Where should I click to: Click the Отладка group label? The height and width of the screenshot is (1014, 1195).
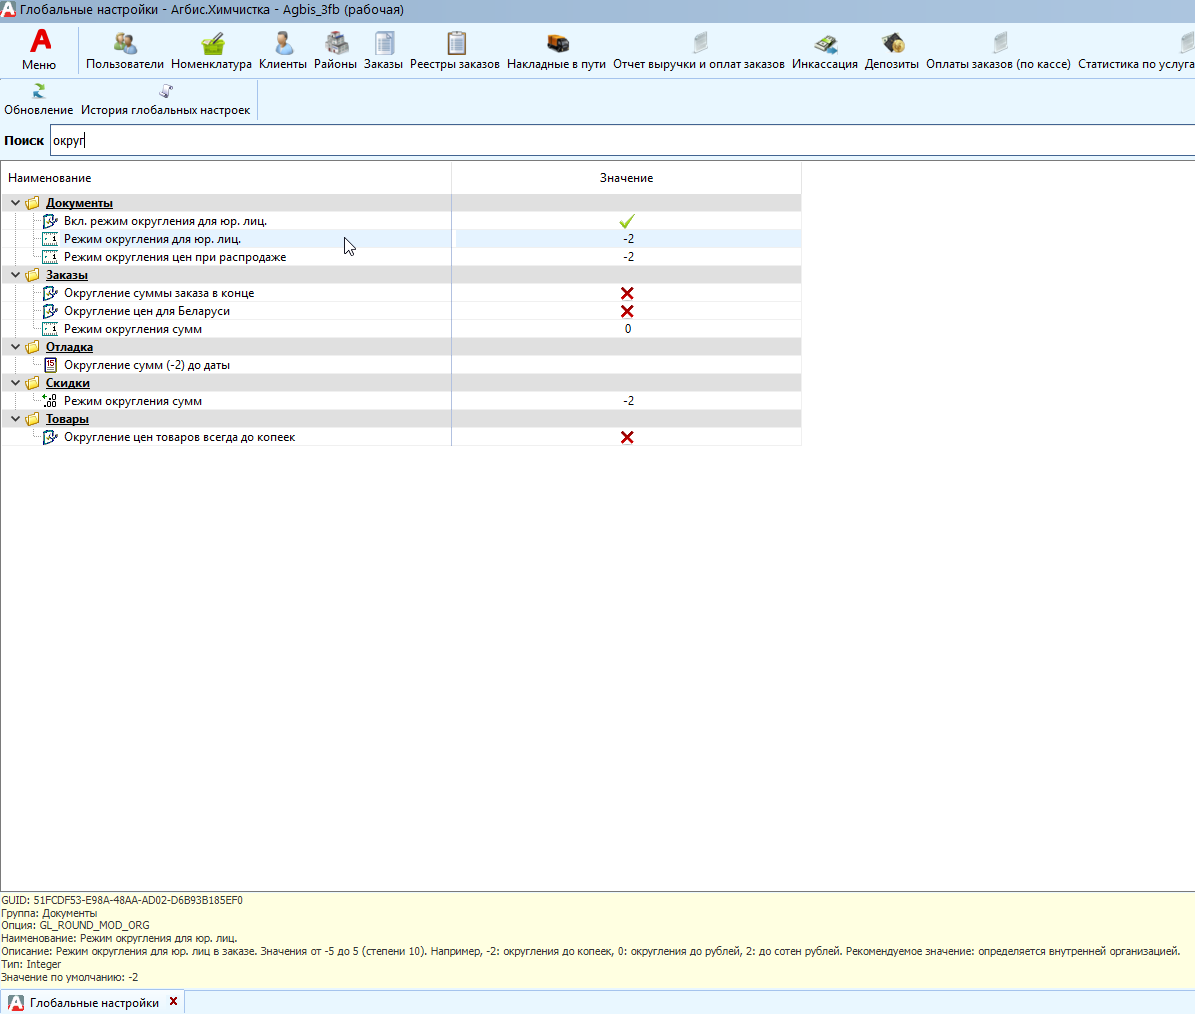click(69, 347)
